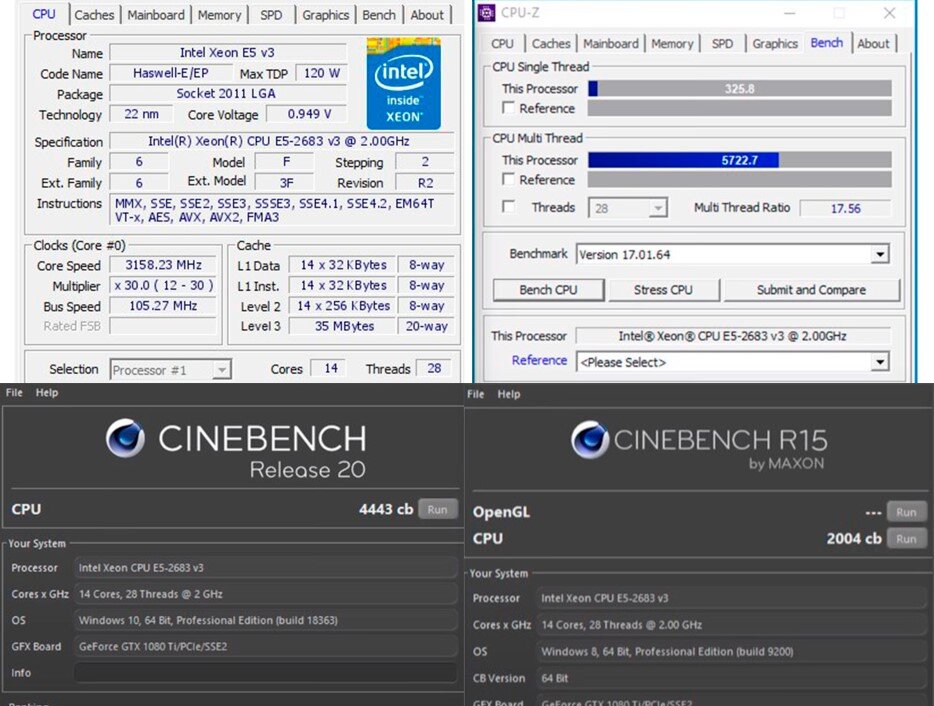Click the 4443 cb score in Cinebench R20
Image resolution: width=934 pixels, height=706 pixels.
pos(385,509)
